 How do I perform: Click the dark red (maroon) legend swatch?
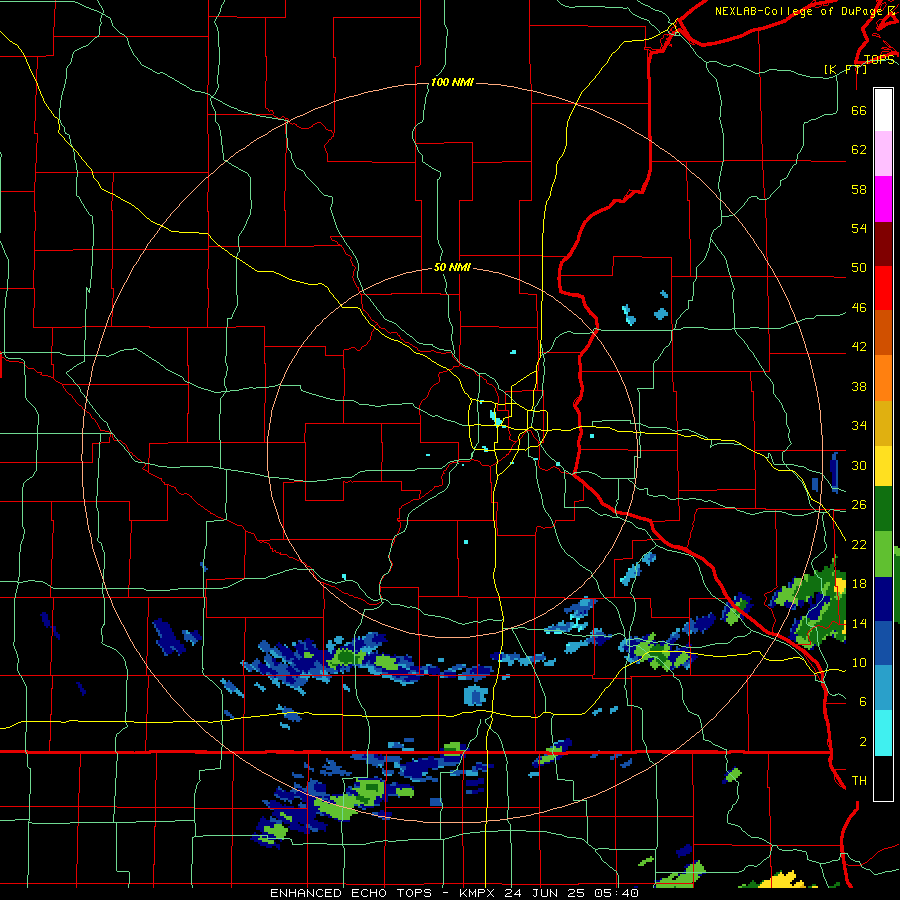tap(883, 243)
